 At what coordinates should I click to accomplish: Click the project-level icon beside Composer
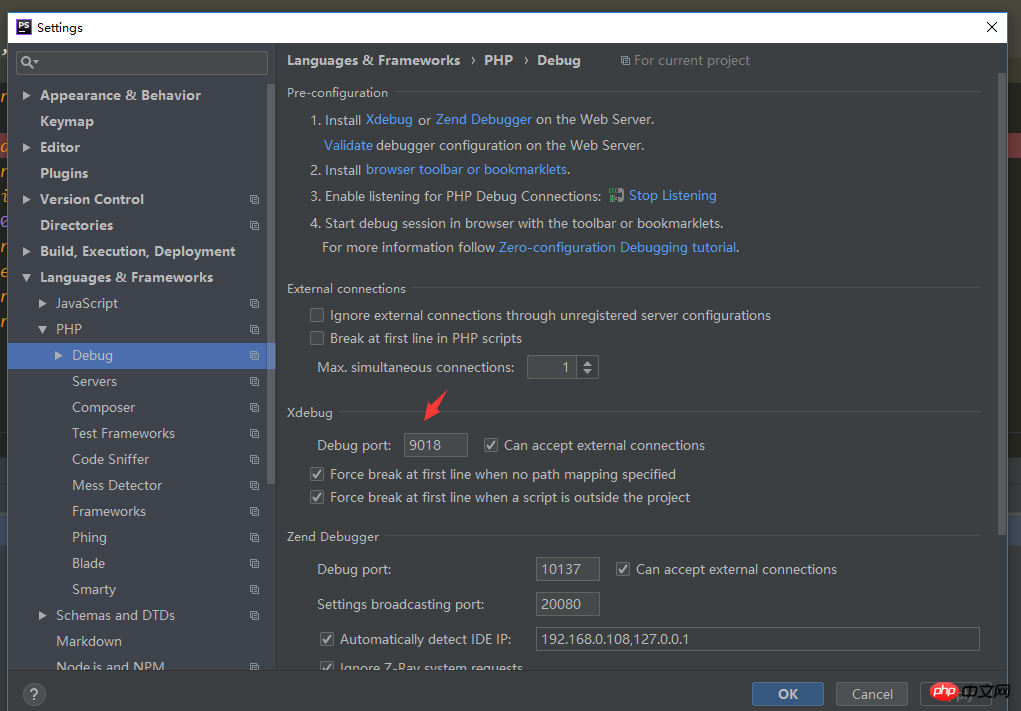[x=255, y=408]
